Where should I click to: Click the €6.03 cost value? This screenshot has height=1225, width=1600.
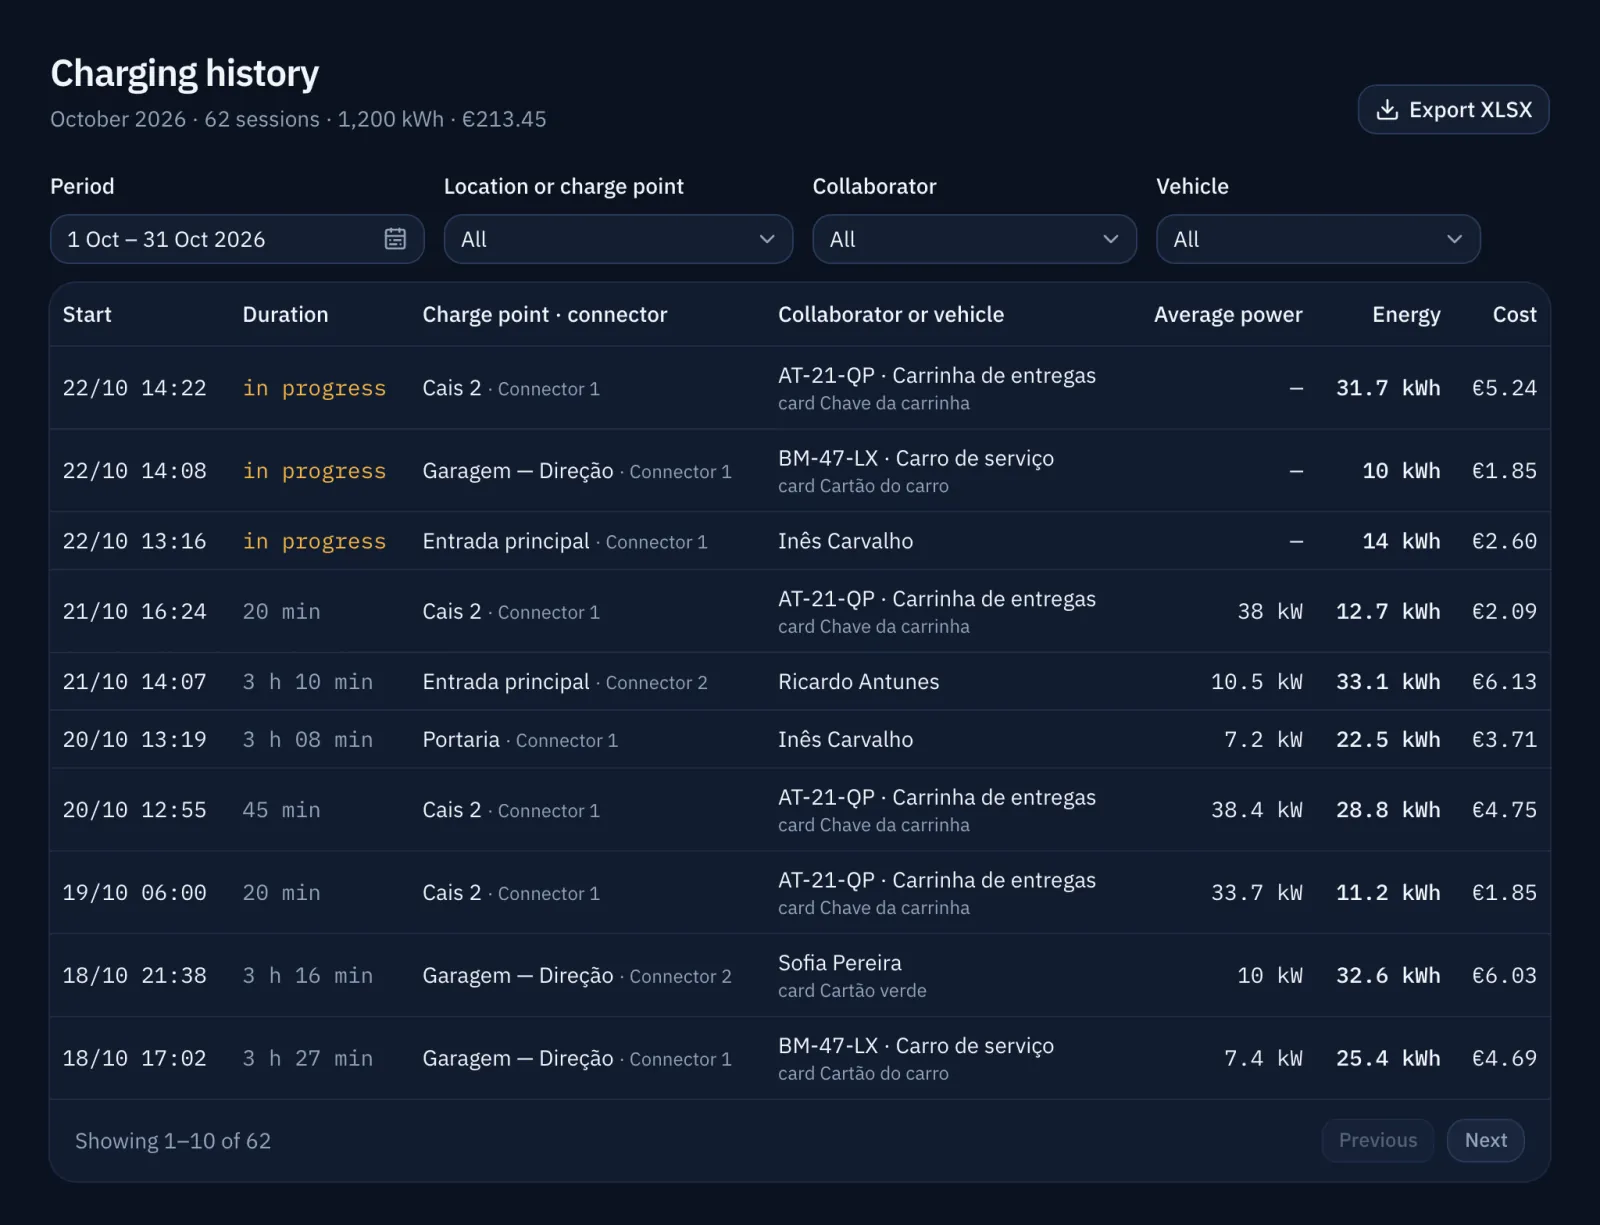tap(1504, 976)
